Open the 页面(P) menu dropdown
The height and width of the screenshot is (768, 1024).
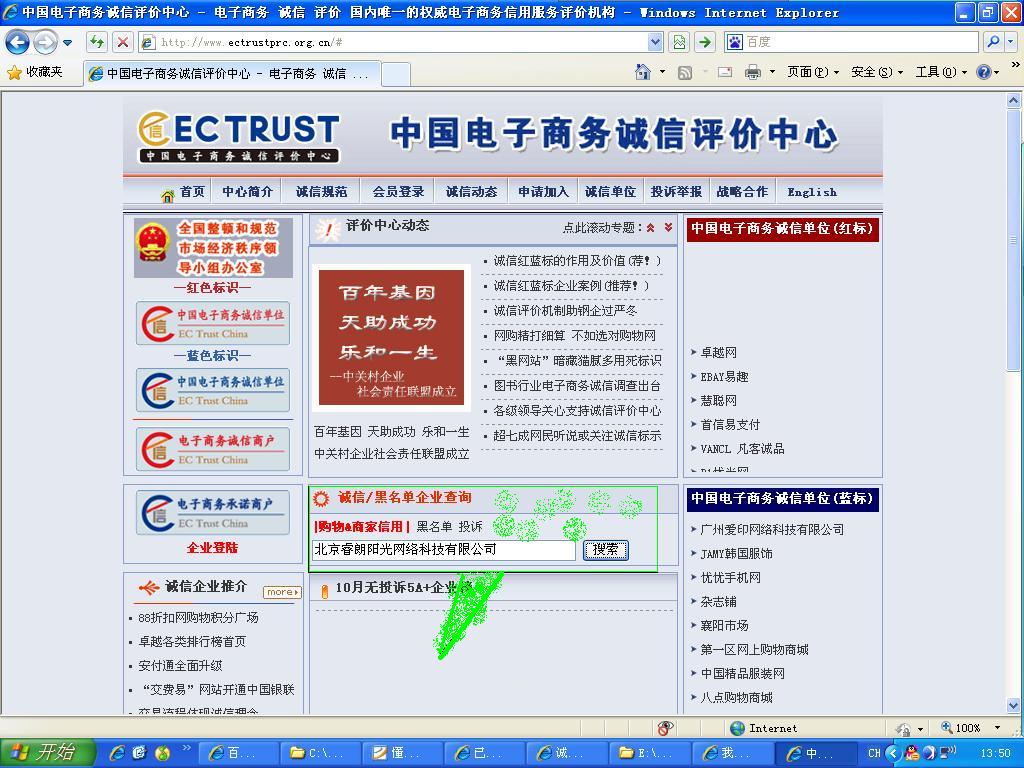coord(812,72)
